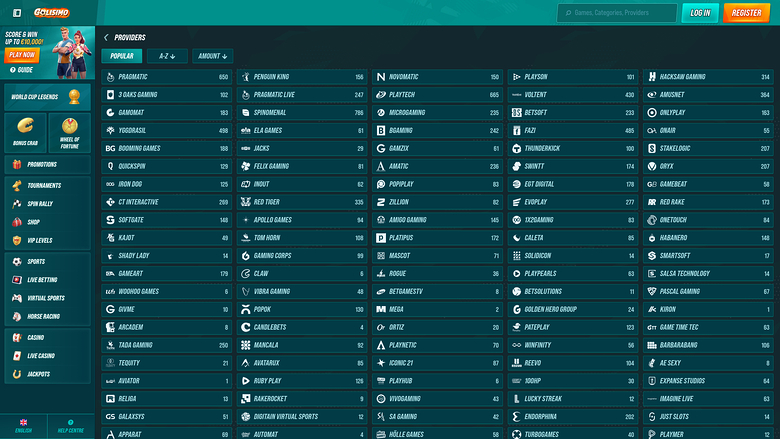
Task: Open Tournaments trophy icon in sidebar
Action: (x=17, y=185)
